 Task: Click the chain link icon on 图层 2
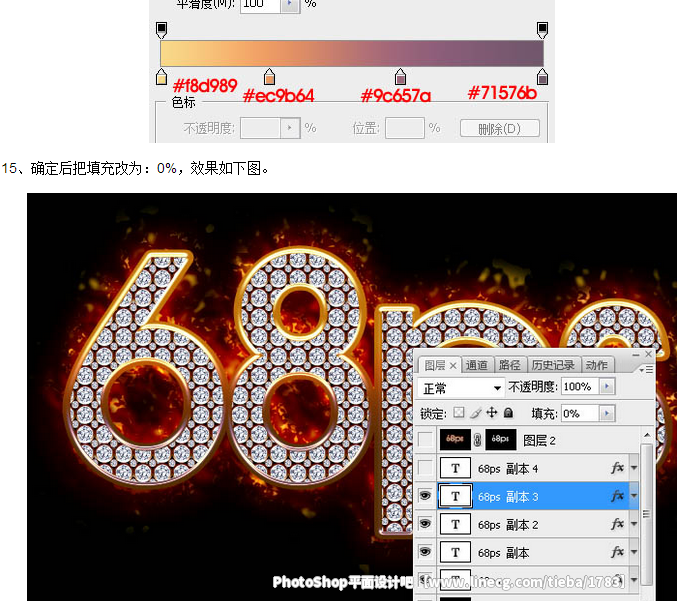click(x=478, y=440)
